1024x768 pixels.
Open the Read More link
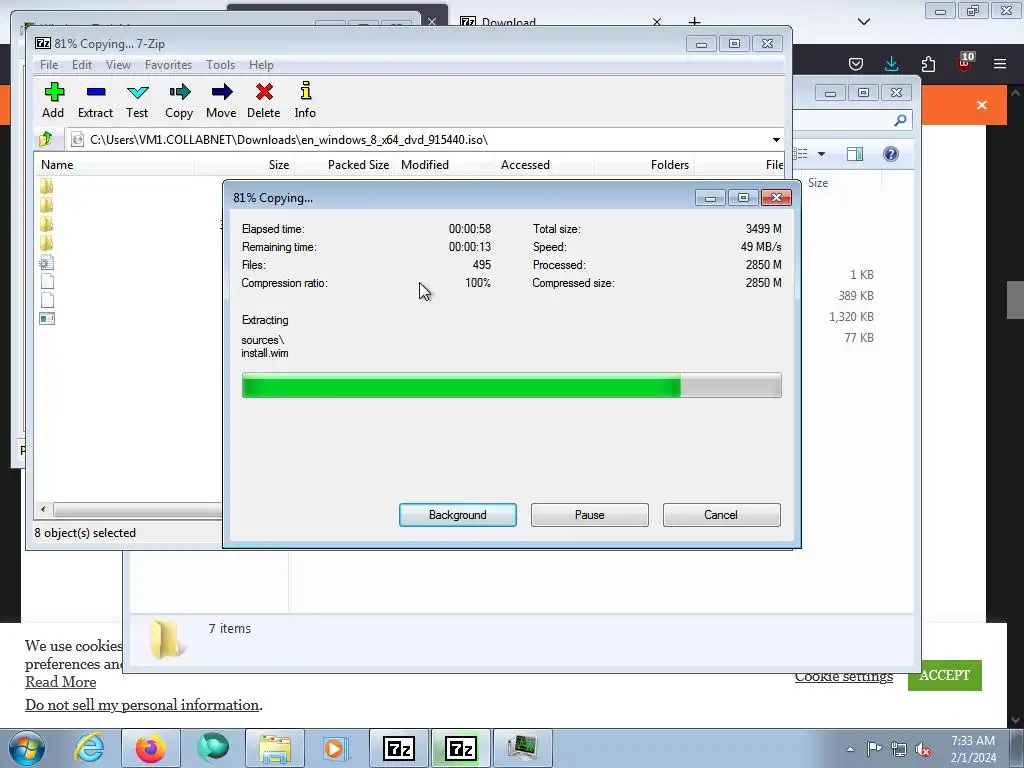[61, 682]
